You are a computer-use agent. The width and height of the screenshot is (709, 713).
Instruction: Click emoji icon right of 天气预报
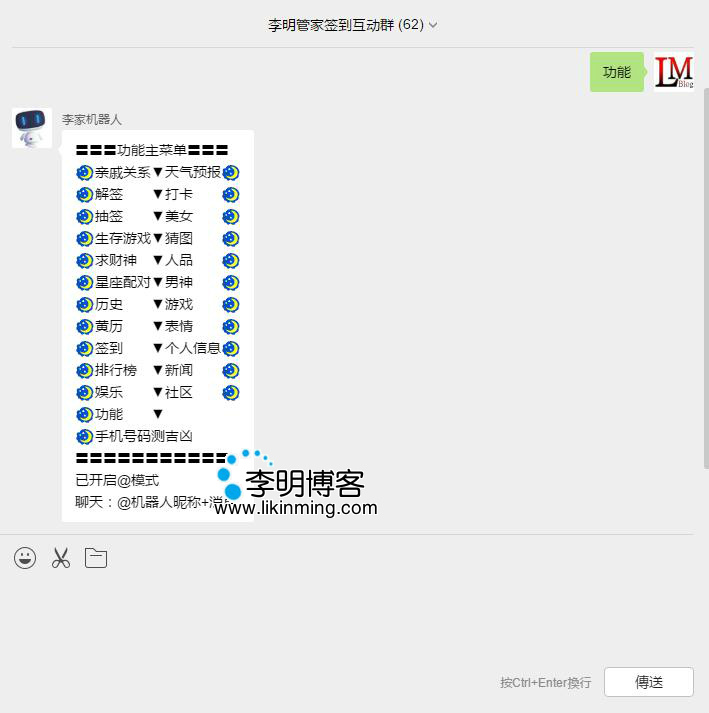(231, 172)
